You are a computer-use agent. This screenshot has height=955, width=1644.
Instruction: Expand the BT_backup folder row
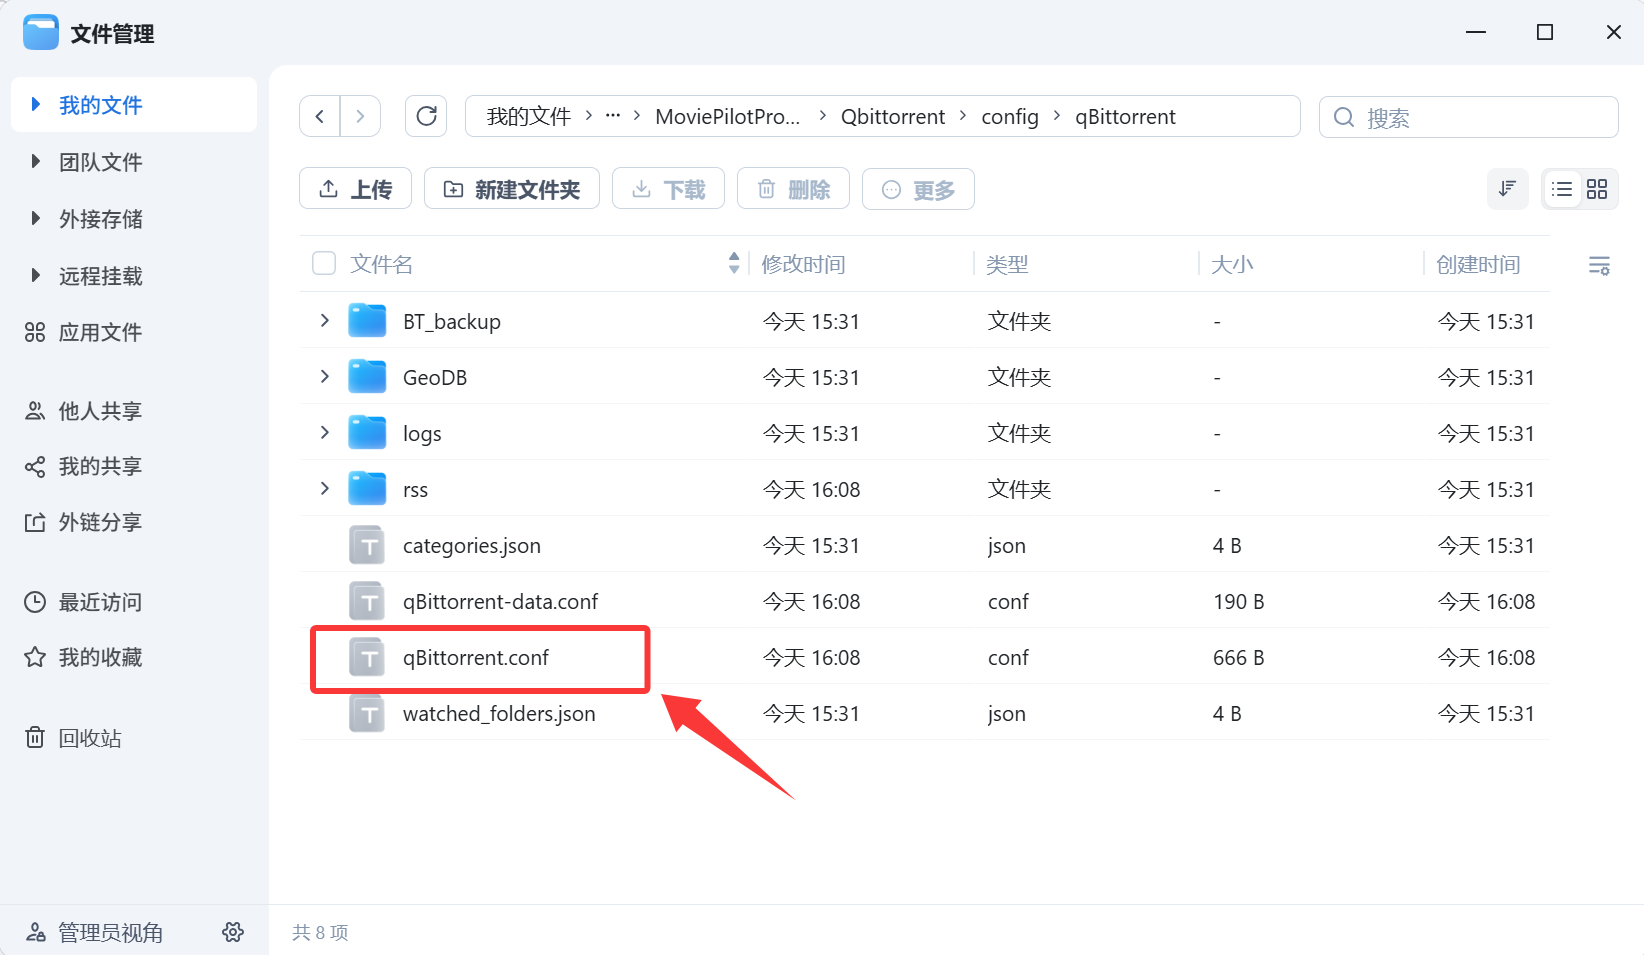(324, 321)
